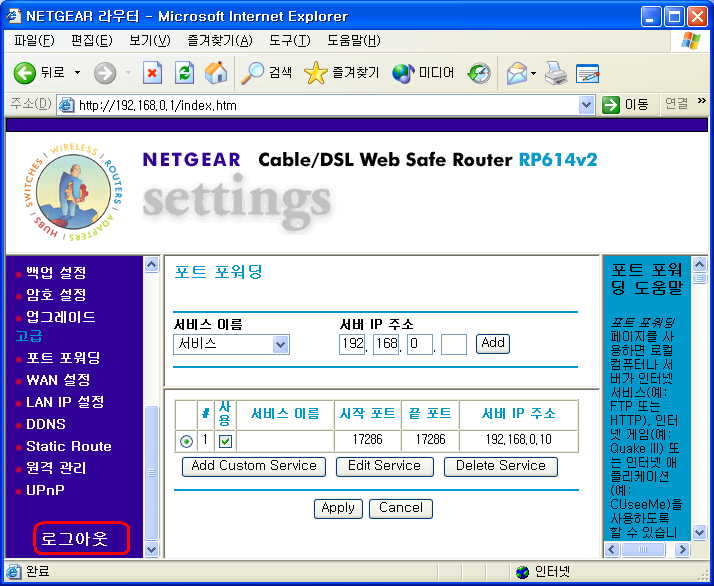Viewport: 714px width, 586px height.
Task: Click the help panel horizontal scrollbar thumb
Action: click(643, 550)
